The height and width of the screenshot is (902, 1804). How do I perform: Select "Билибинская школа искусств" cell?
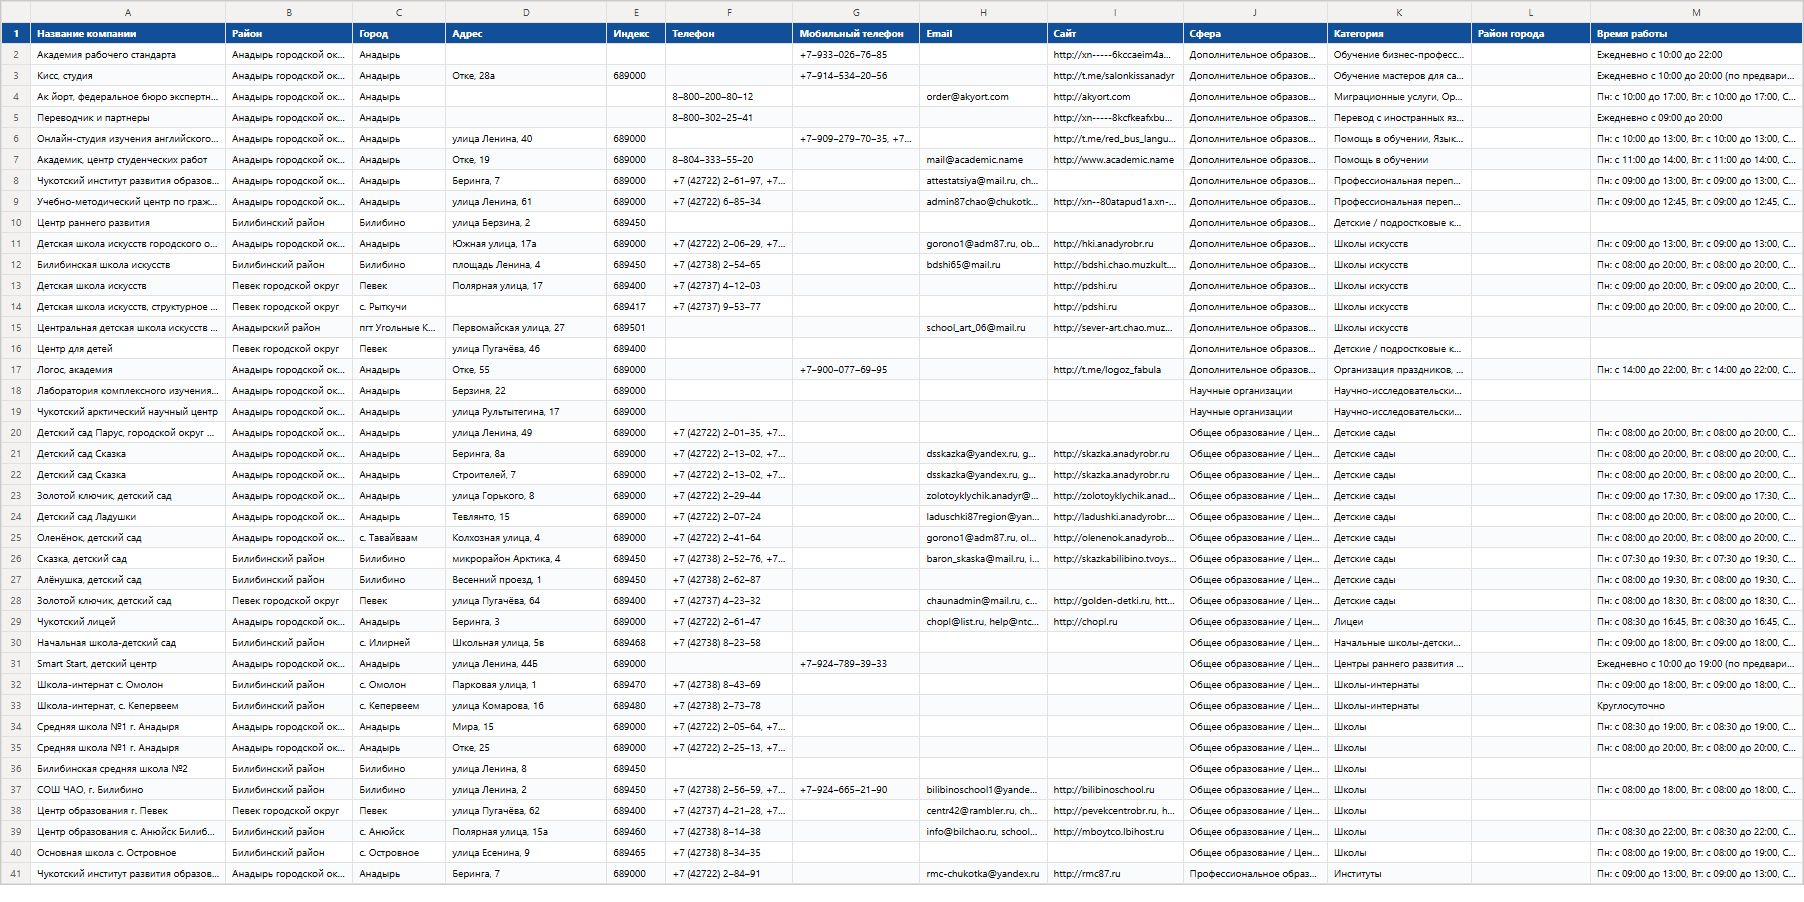pyautogui.click(x=128, y=265)
